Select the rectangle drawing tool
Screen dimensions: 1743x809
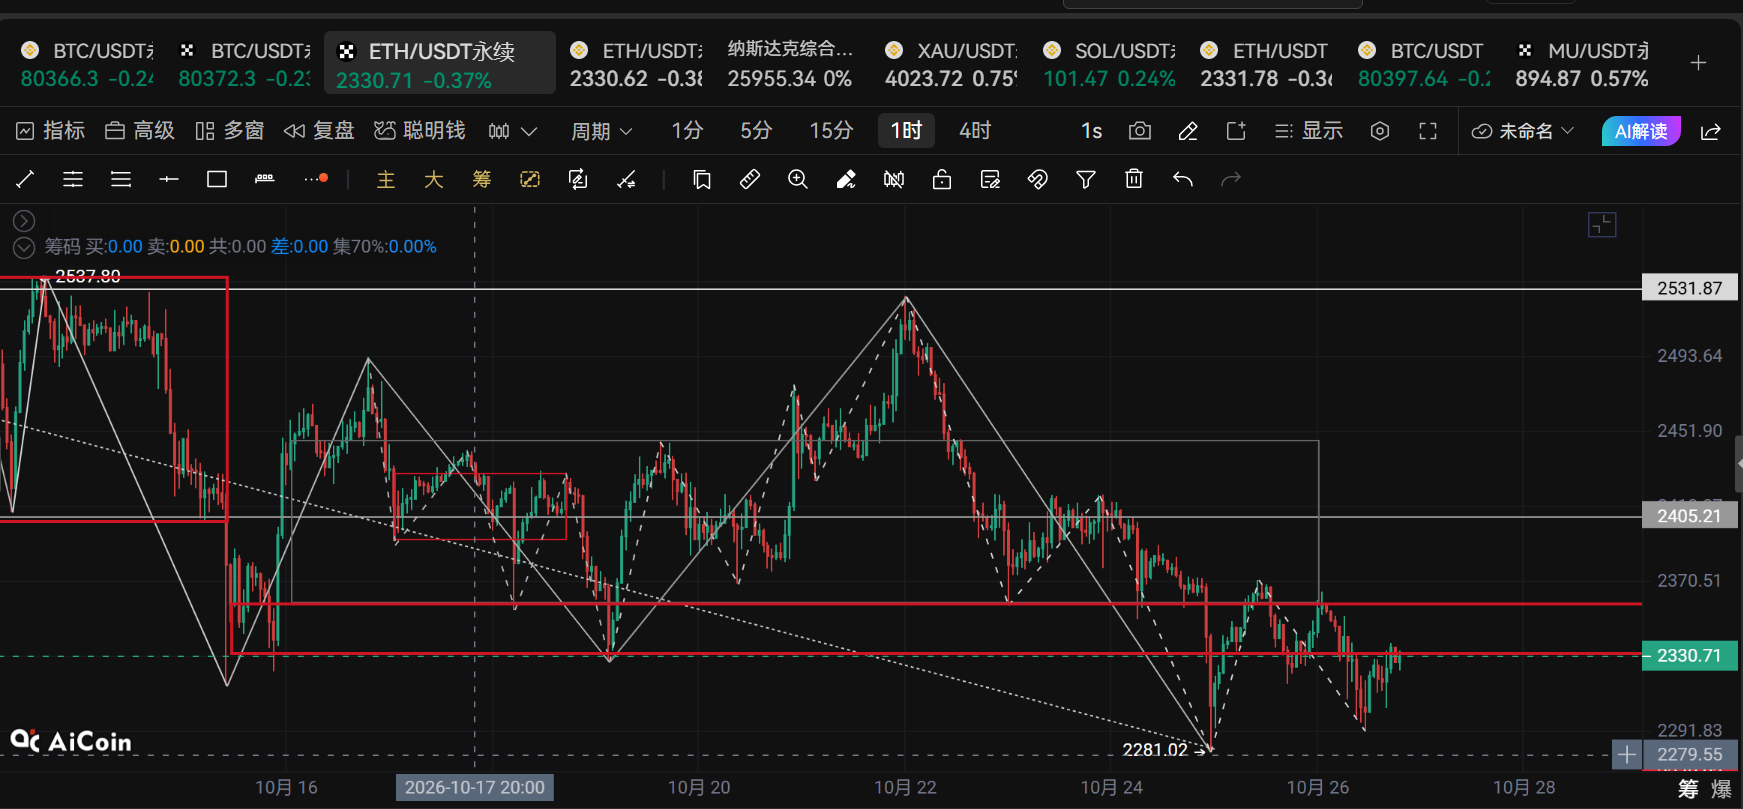(x=217, y=179)
